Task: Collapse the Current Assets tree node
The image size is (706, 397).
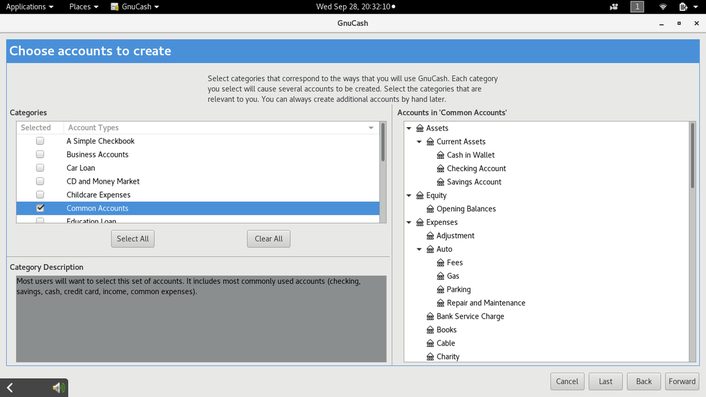Action: point(419,142)
